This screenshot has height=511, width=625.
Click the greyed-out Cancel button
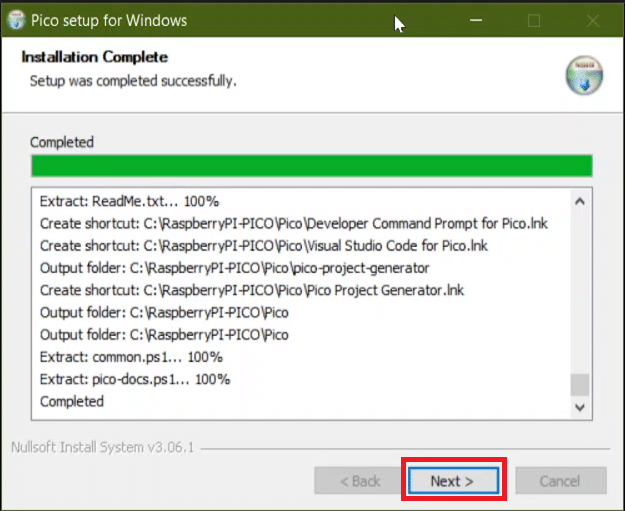pyautogui.click(x=561, y=481)
